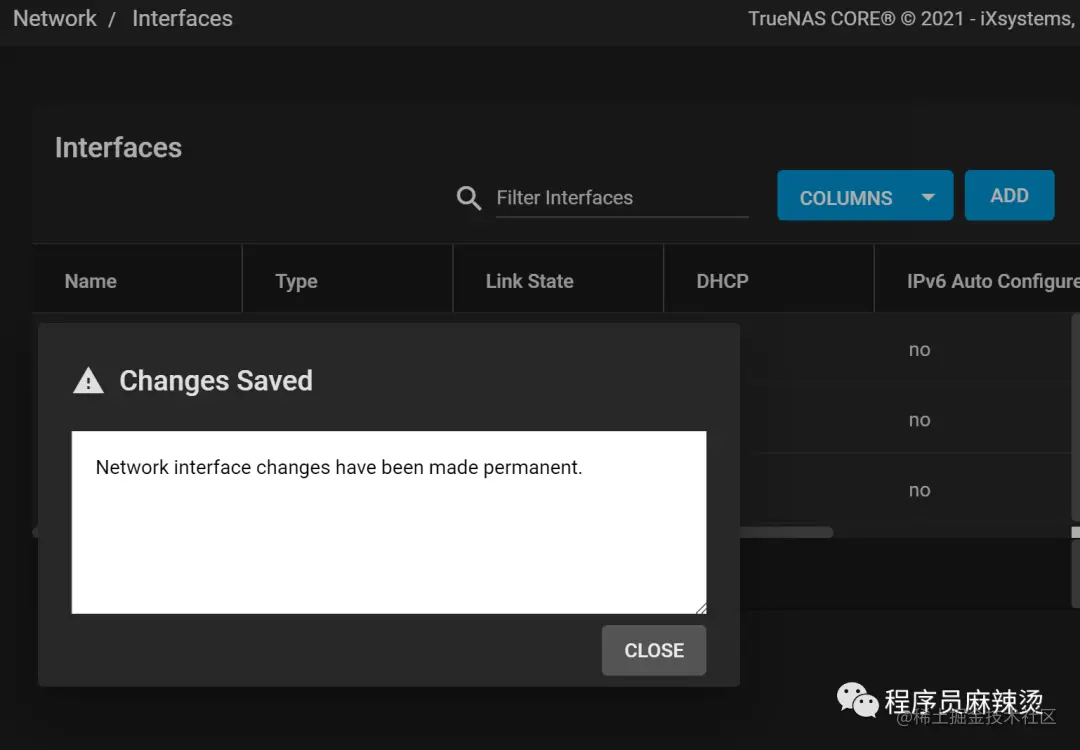Click the ADD interface button
The height and width of the screenshot is (750, 1080).
[x=1009, y=196]
